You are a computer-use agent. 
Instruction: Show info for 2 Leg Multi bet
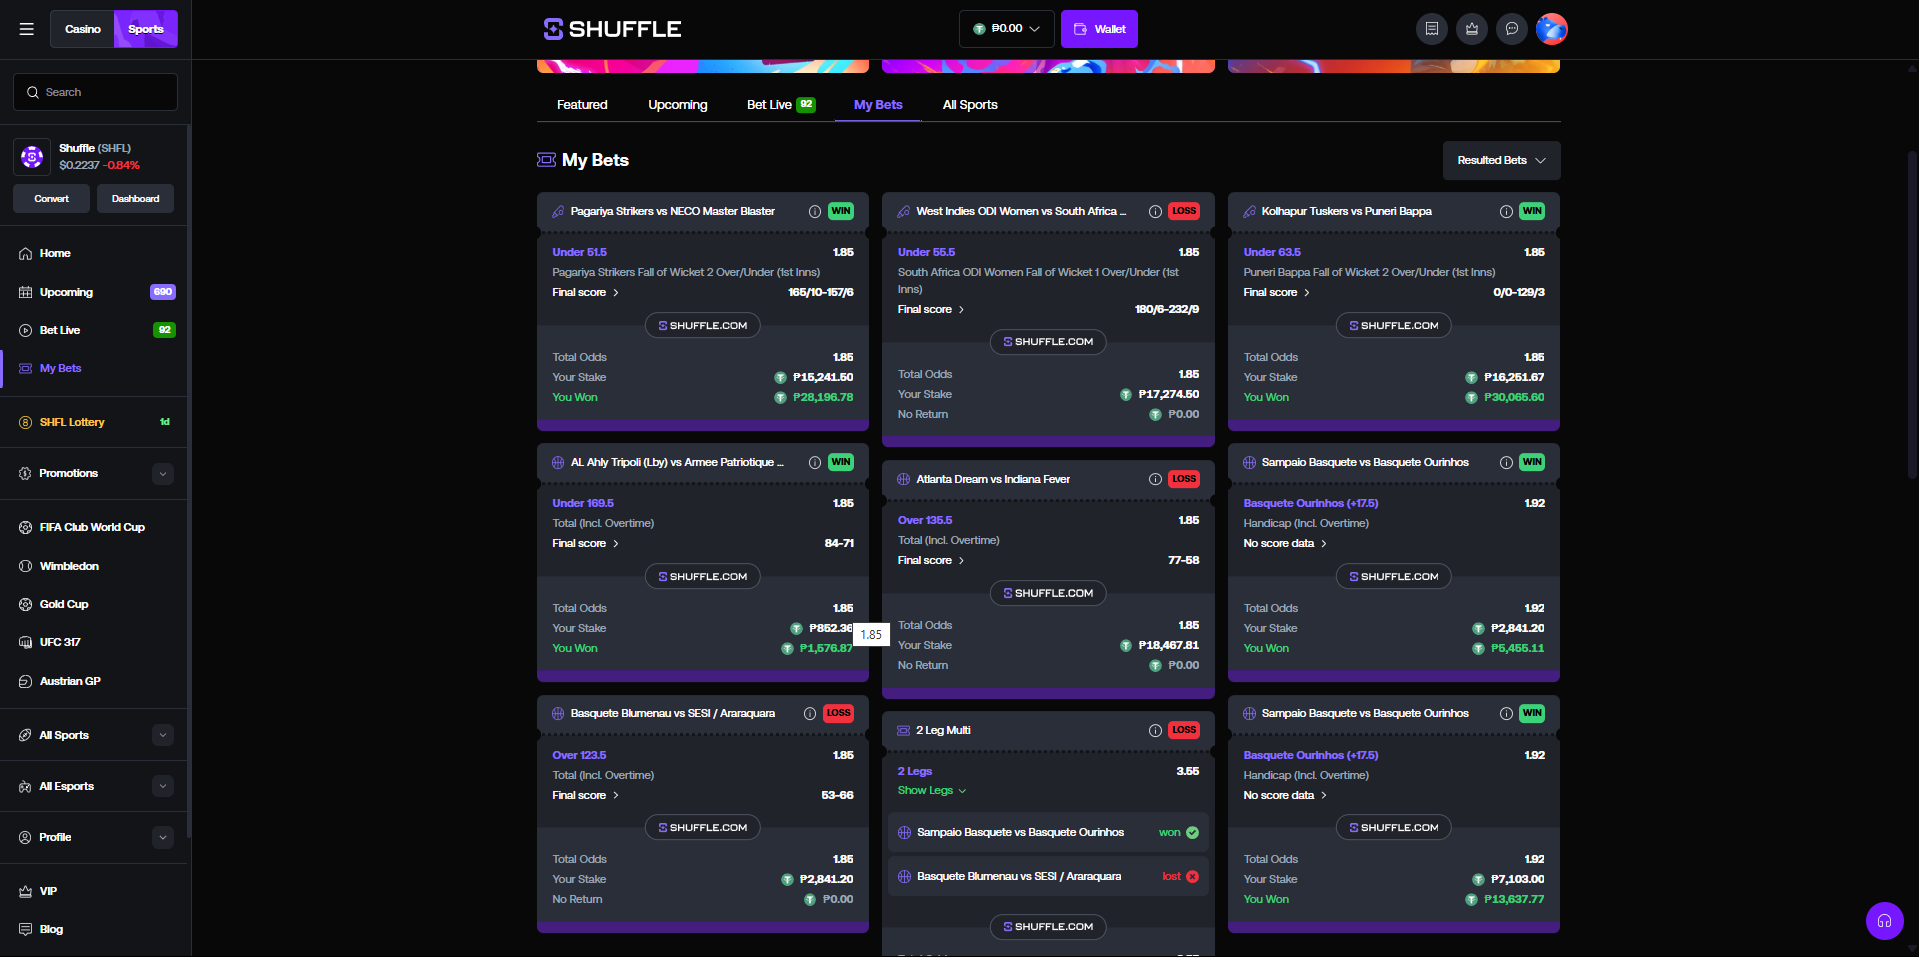coord(1155,730)
